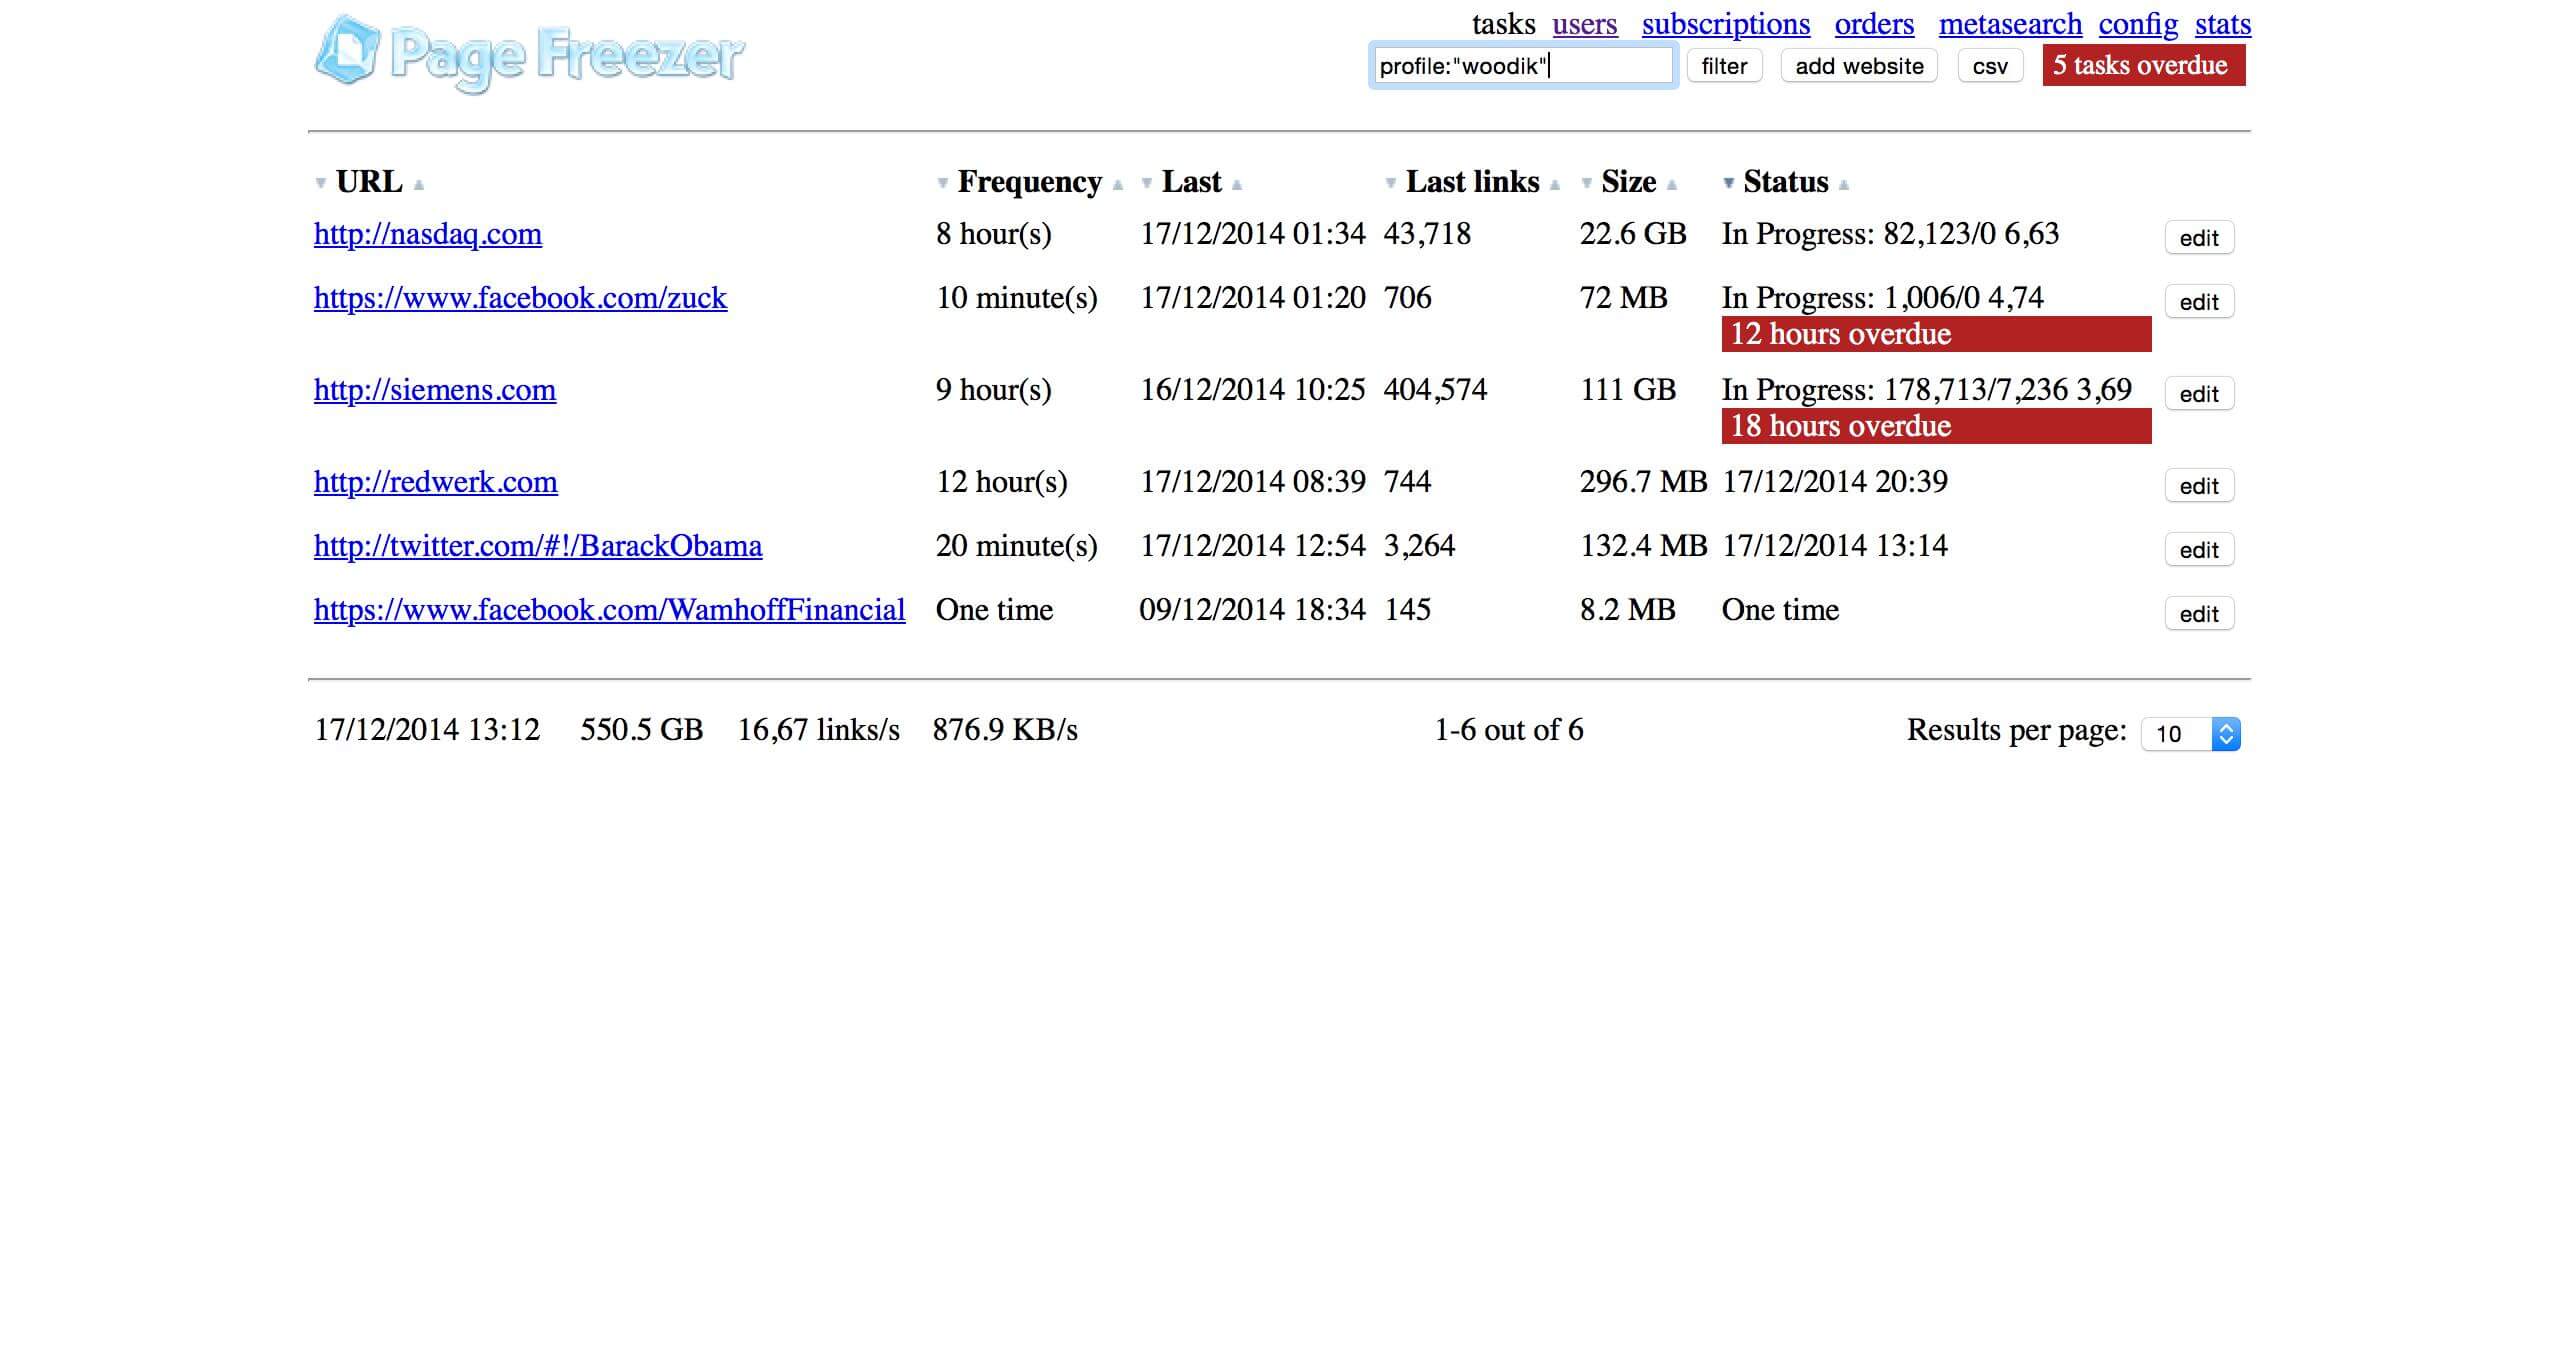Sort URL column descending arrow

pos(321,184)
